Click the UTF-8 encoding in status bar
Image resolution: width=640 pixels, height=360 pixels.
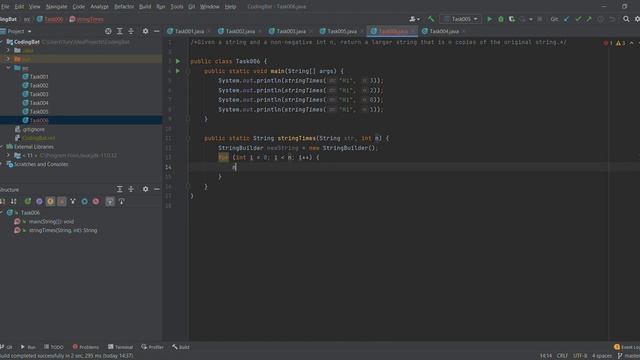click(x=580, y=356)
